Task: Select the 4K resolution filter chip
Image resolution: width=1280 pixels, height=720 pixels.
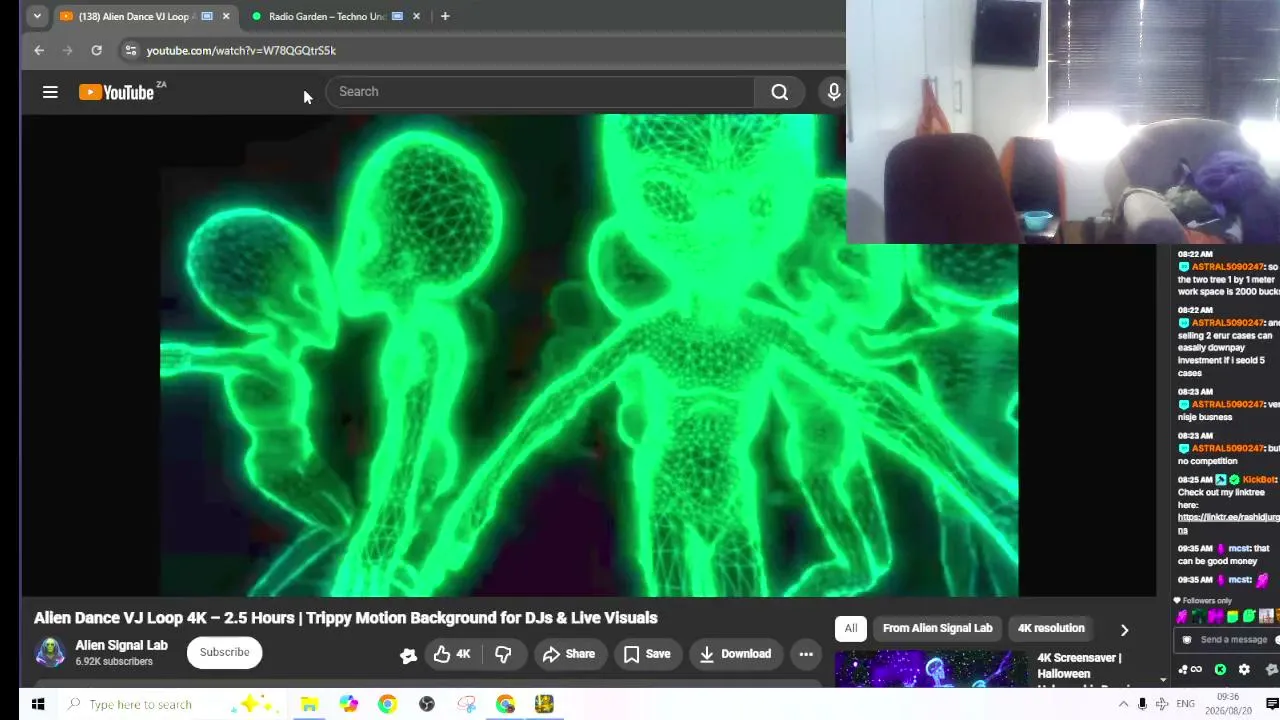Action: click(x=1051, y=628)
